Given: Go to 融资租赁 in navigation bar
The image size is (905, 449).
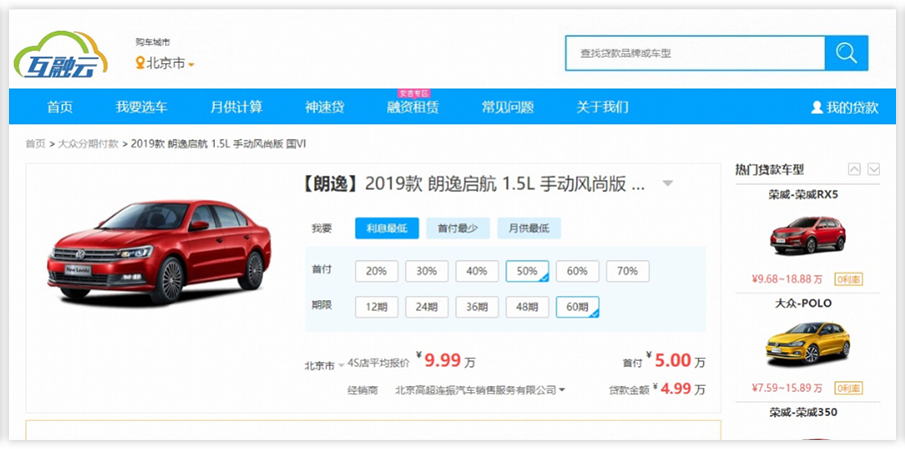Looking at the screenshot, I should tap(413, 107).
